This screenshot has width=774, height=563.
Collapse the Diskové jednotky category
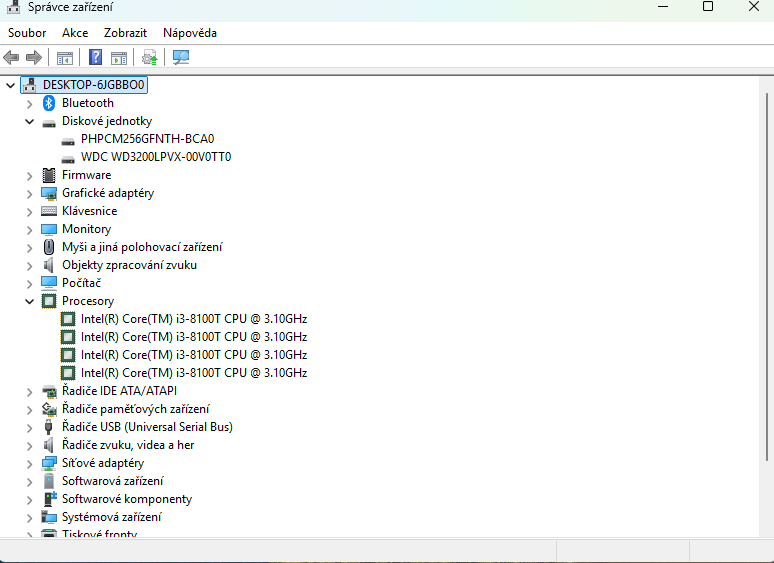click(x=30, y=121)
